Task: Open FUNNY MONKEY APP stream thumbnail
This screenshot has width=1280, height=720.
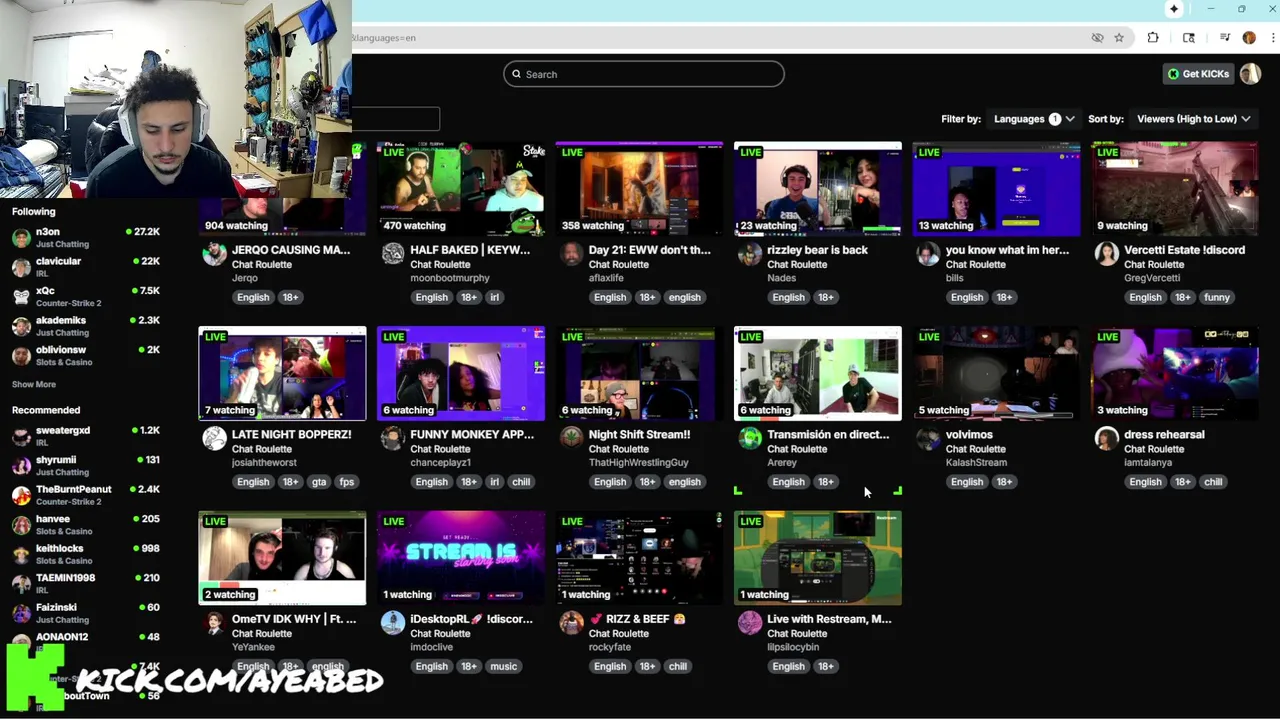Action: [x=461, y=373]
